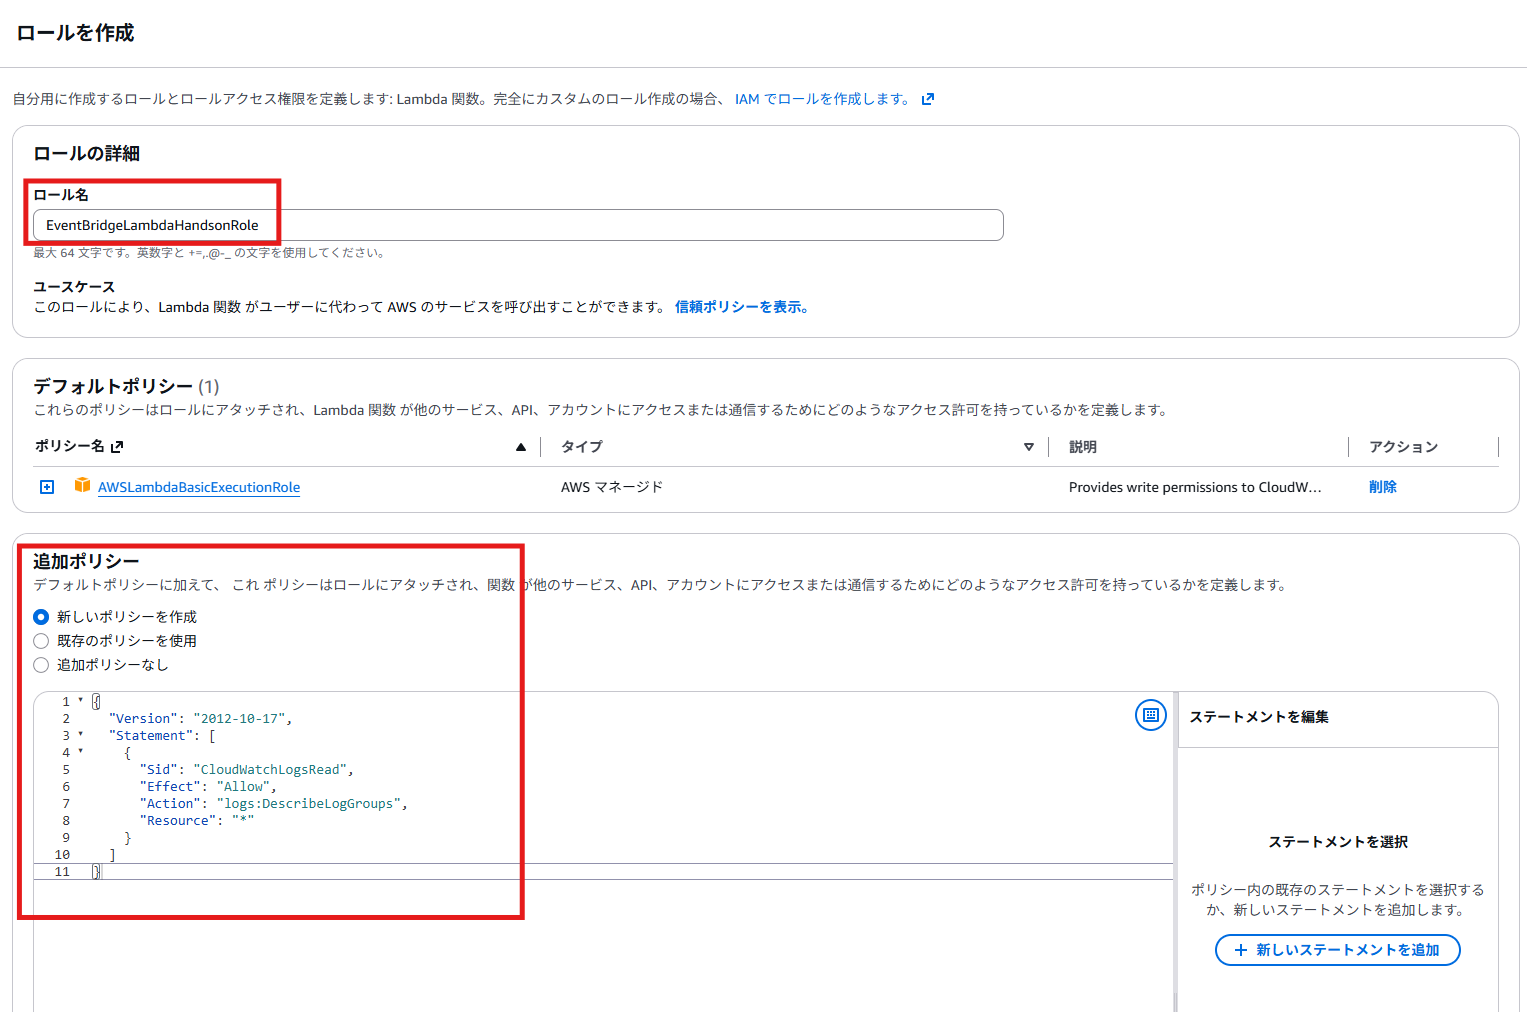
Task: Click the ポリシー名 column header
Action: click(70, 446)
